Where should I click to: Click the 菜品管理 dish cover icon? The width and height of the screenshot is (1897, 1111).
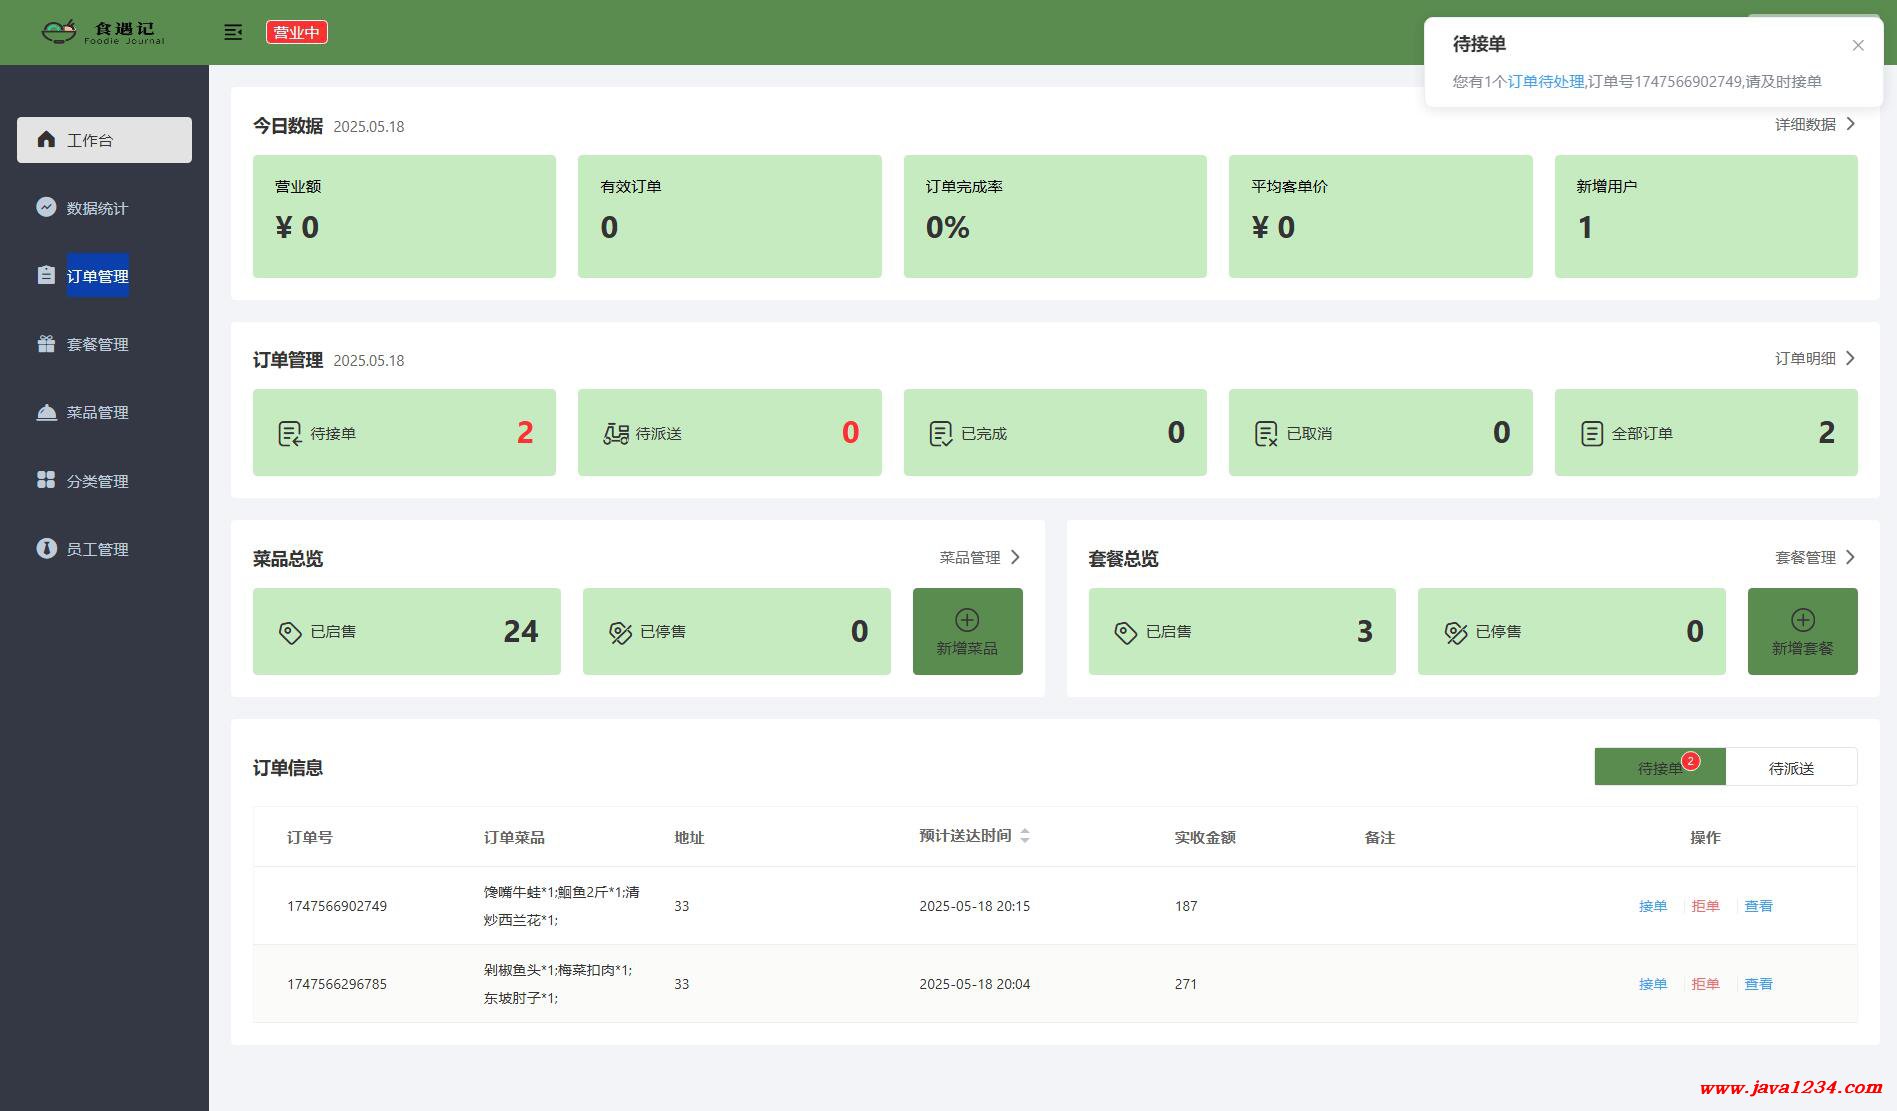coord(46,412)
